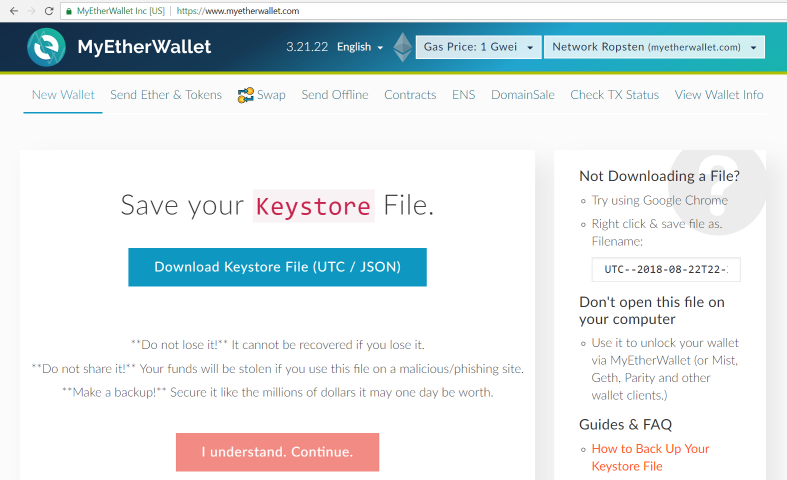The image size is (787, 480).
Task: Reload the page with the refresh icon
Action: [x=49, y=11]
